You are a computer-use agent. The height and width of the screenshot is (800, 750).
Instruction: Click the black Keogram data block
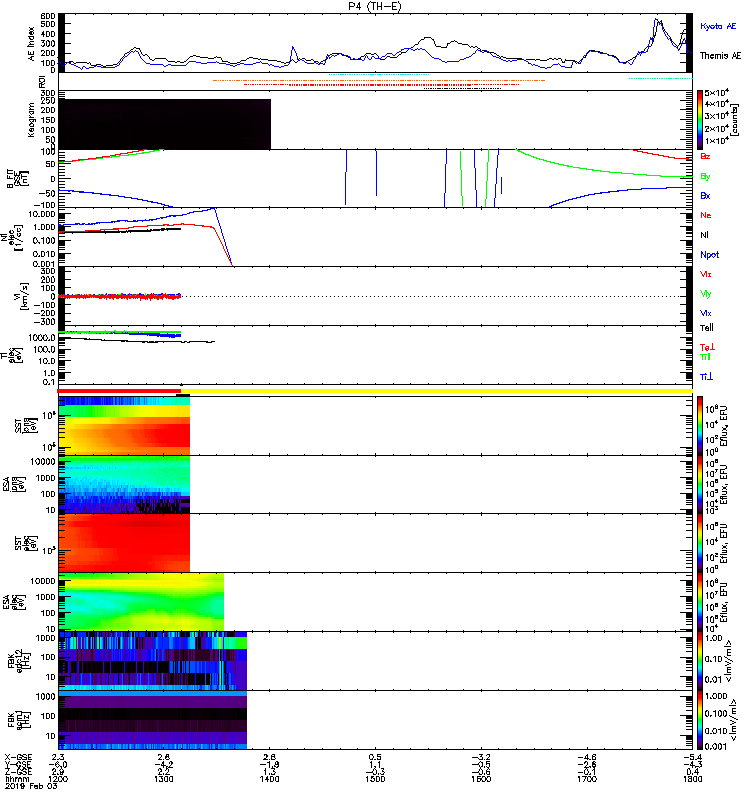point(164,124)
